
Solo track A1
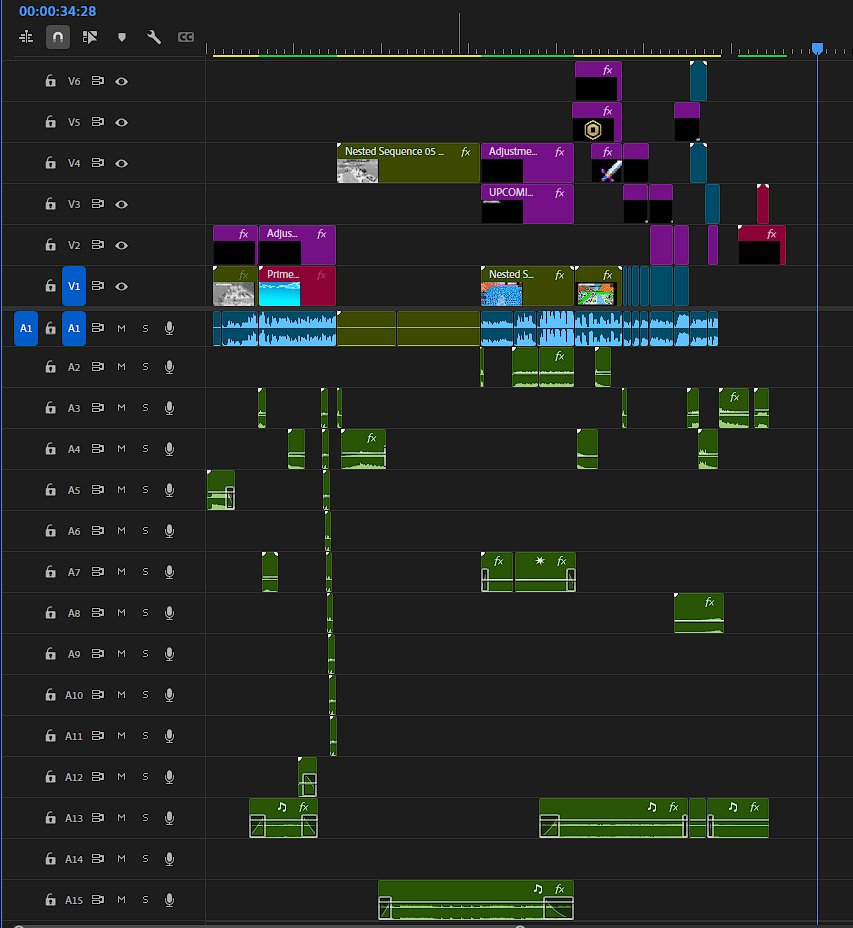point(145,328)
